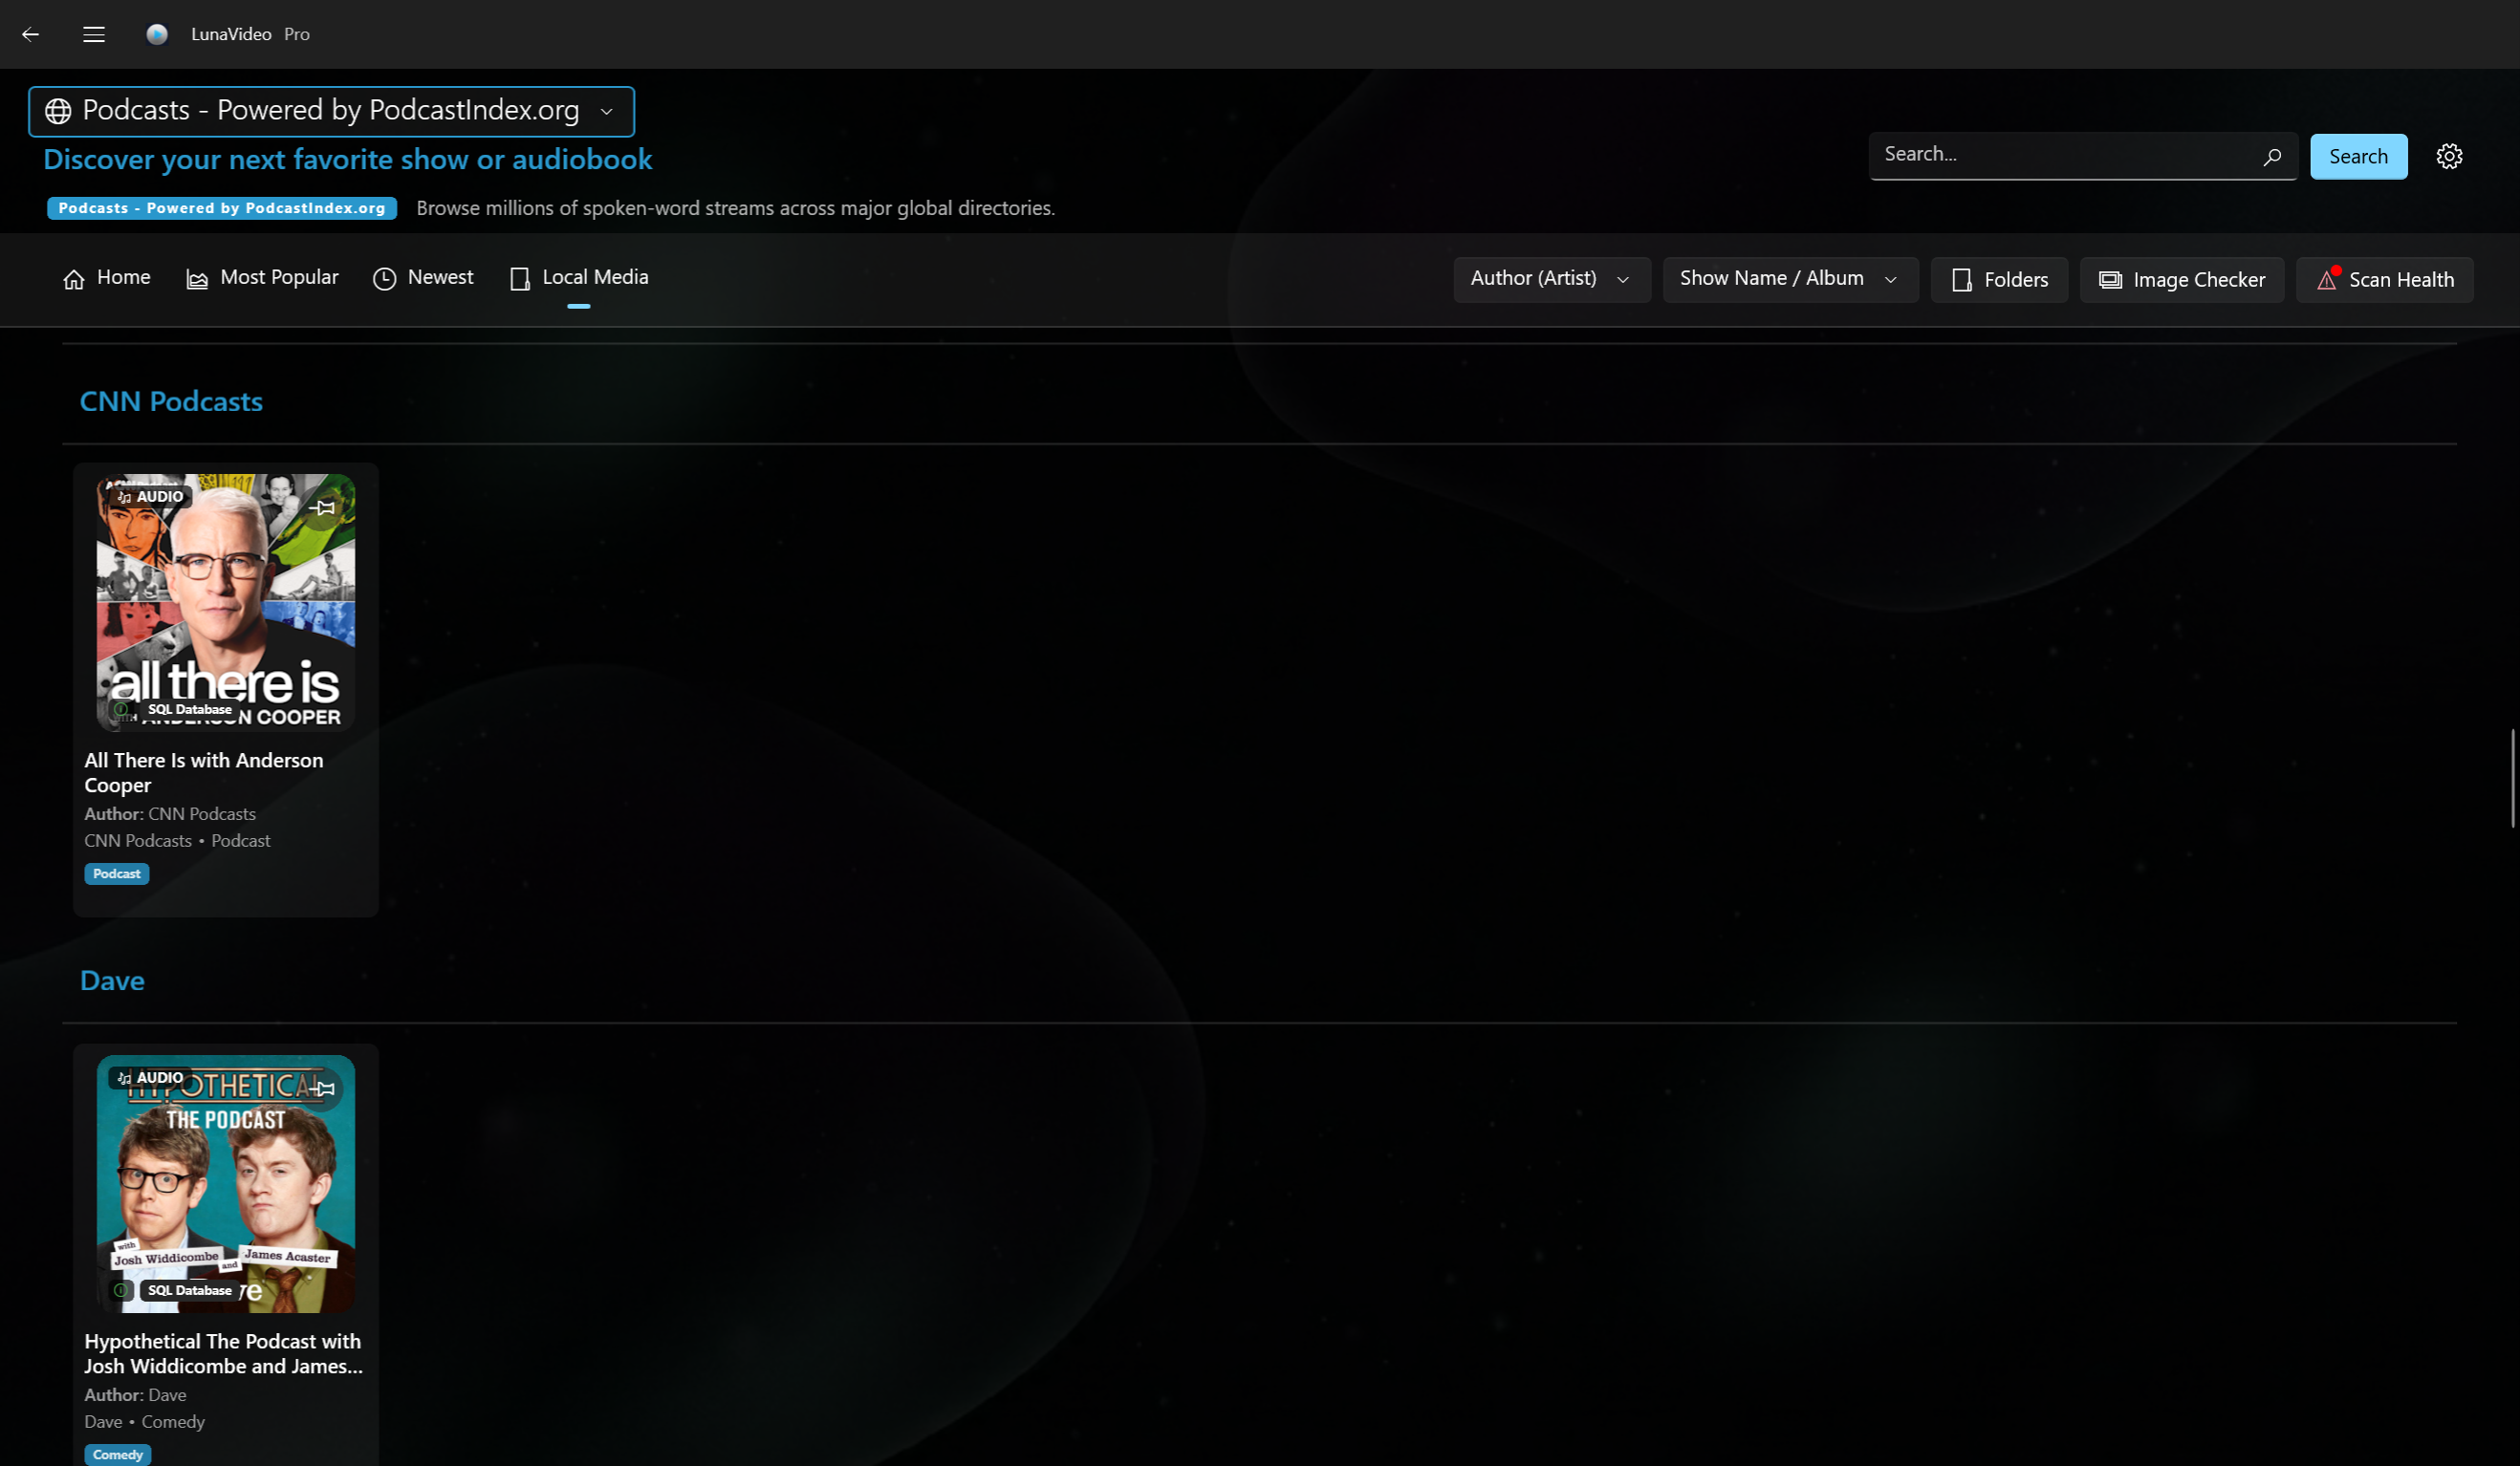Open the Hypothetical podcast cover thumbnail
The width and height of the screenshot is (2520, 1466).
(x=226, y=1184)
